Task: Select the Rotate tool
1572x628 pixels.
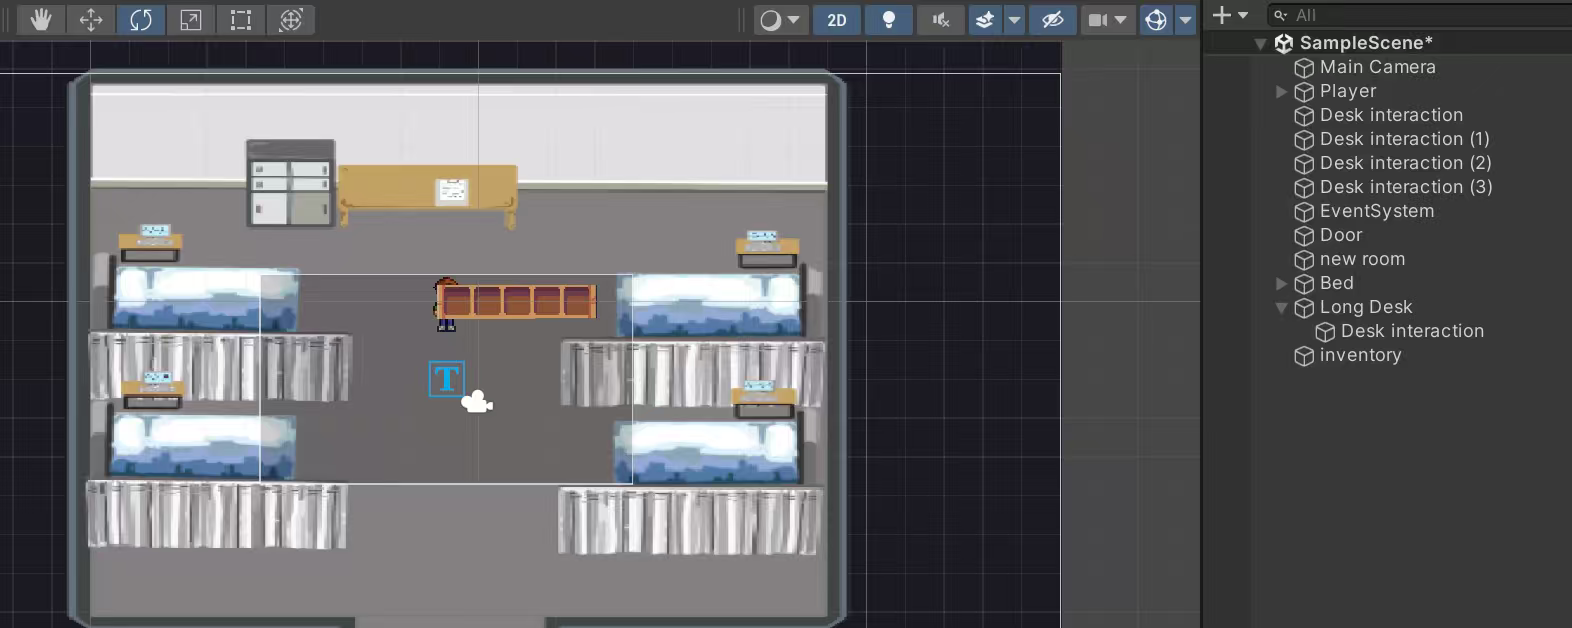Action: [x=141, y=20]
